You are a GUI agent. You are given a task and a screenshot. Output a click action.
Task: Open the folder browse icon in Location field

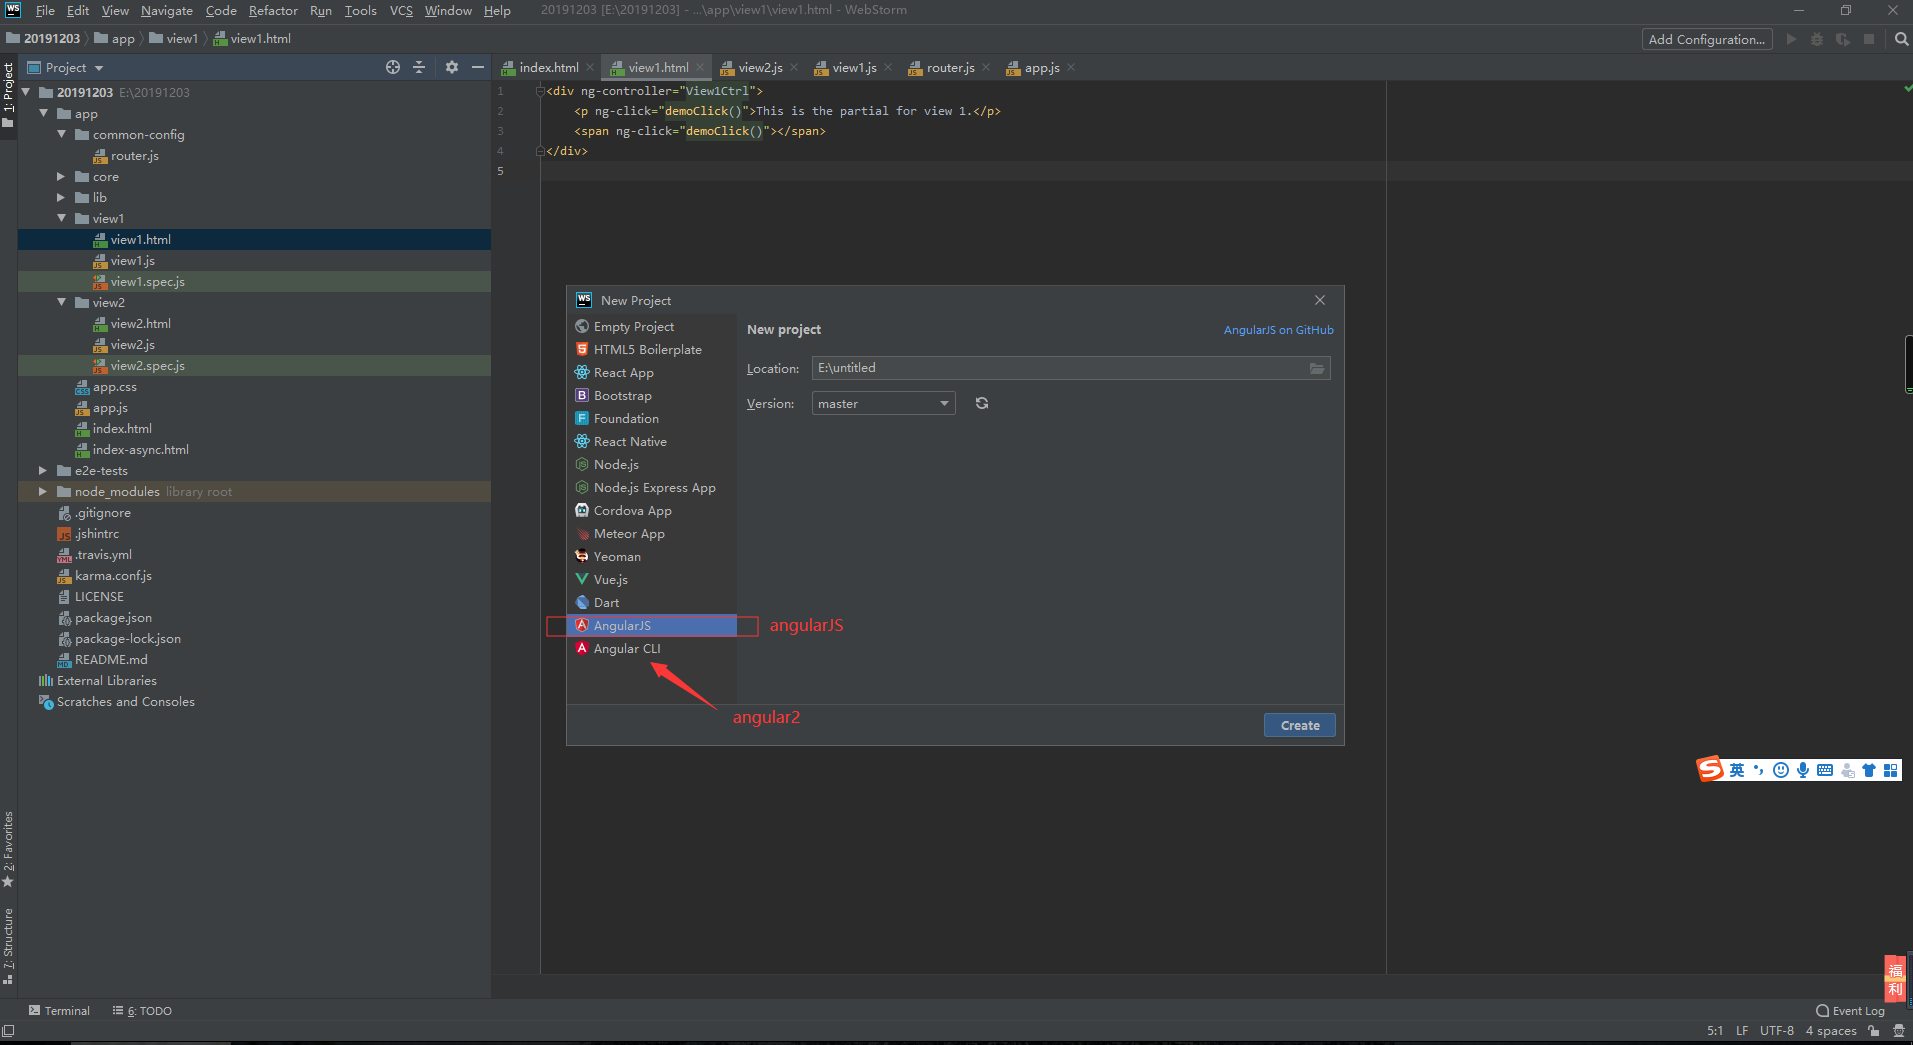click(x=1317, y=368)
